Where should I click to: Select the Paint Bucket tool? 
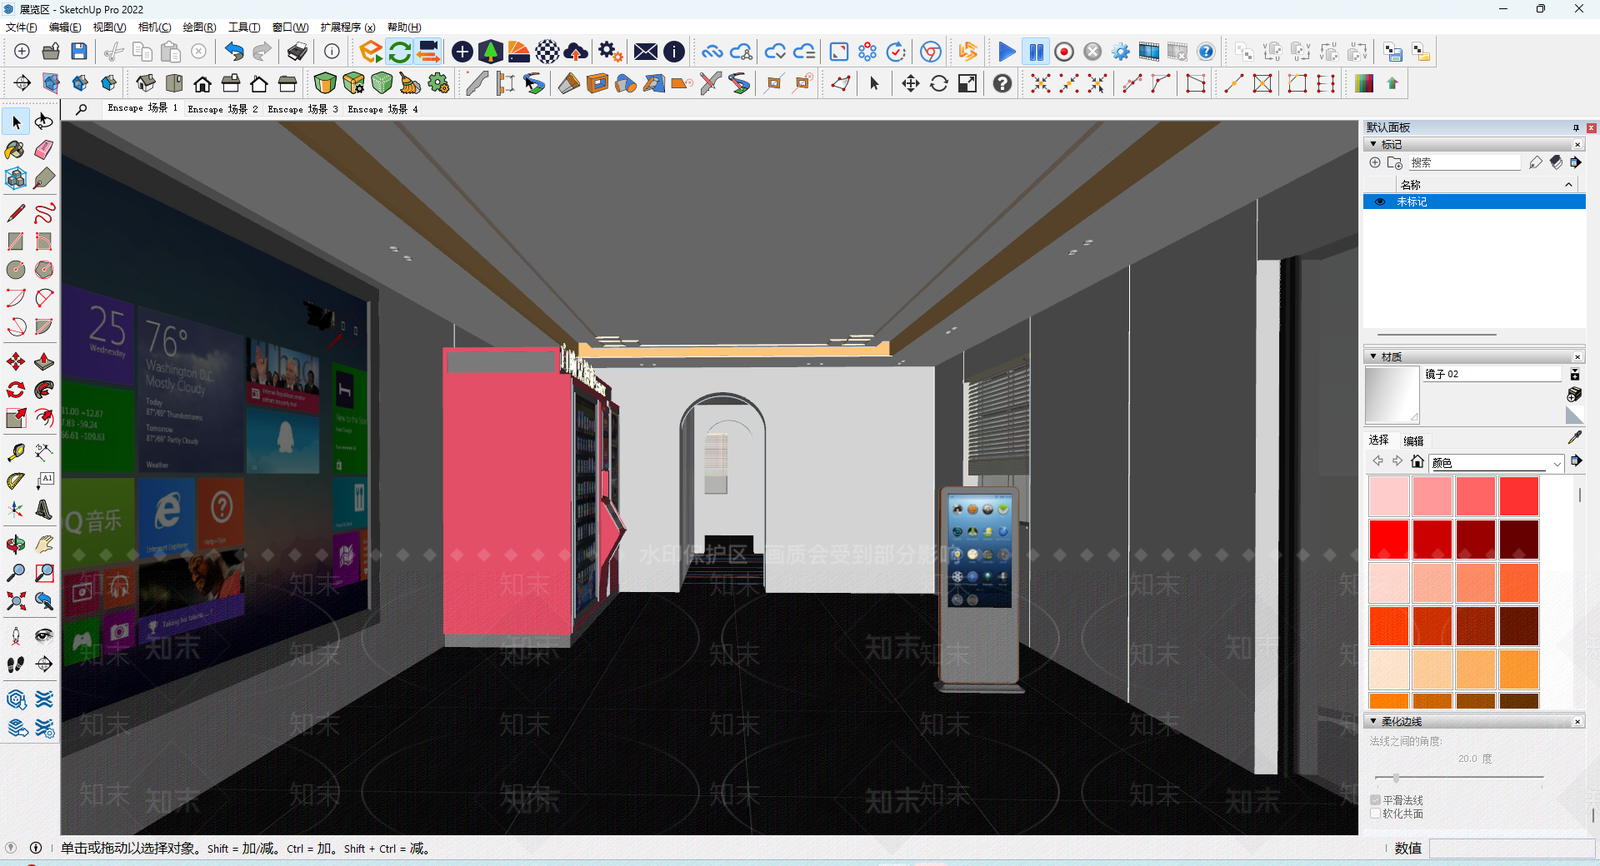(x=15, y=150)
